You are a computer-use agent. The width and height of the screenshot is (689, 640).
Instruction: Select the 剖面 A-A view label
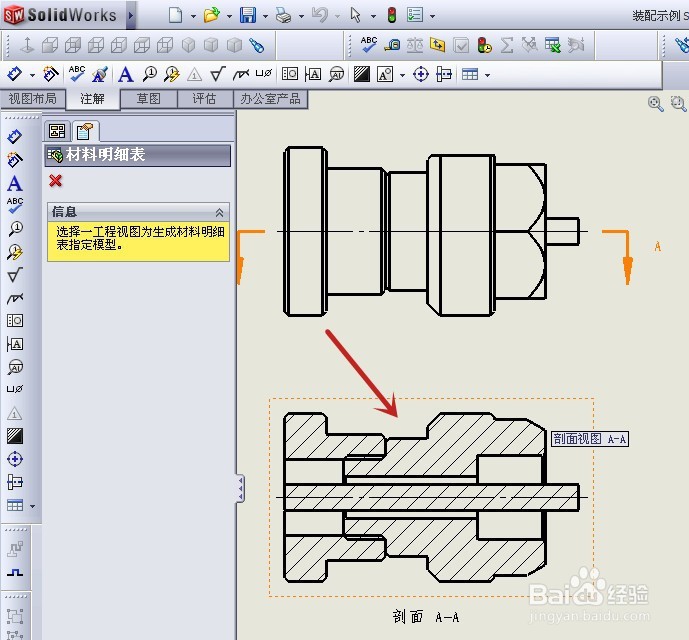pos(425,616)
